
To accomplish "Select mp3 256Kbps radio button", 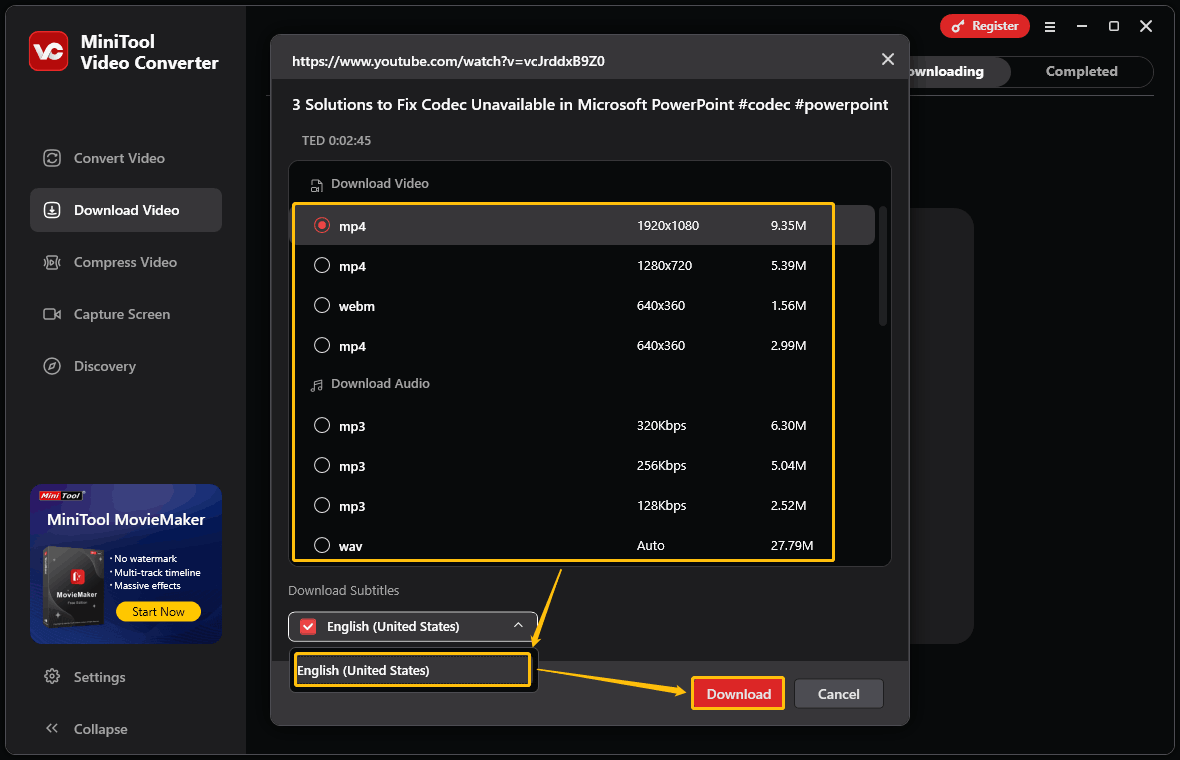I will click(322, 465).
